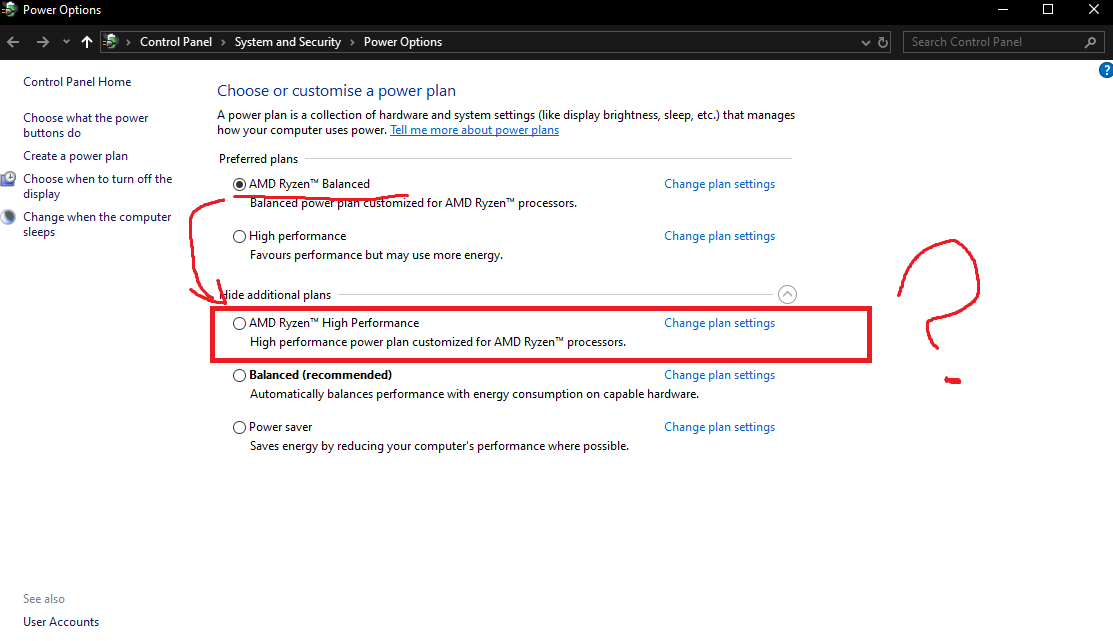The height and width of the screenshot is (641, 1113).
Task: Change plan settings for AMD Ryzen Balanced
Action: pos(719,184)
